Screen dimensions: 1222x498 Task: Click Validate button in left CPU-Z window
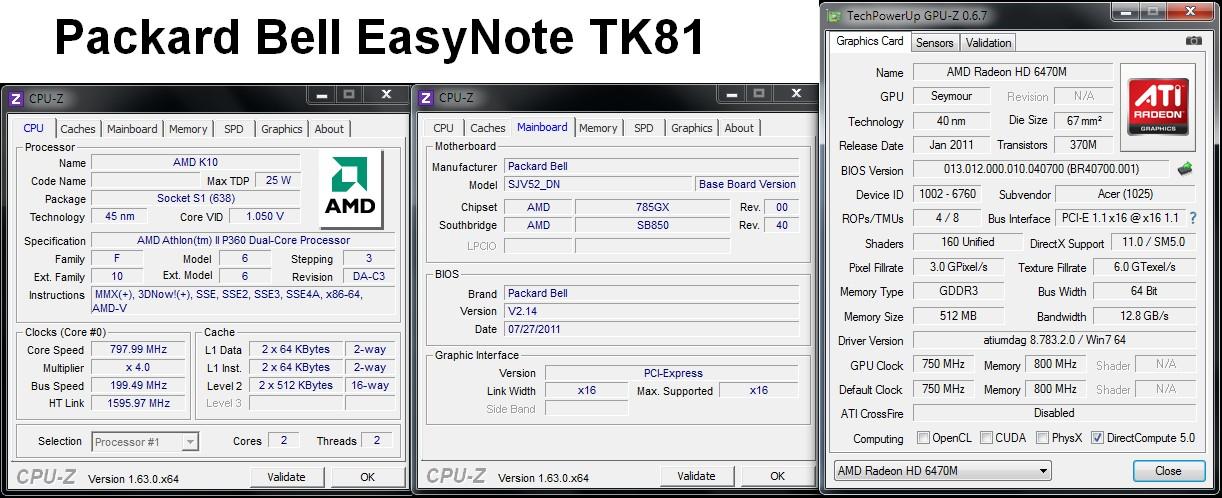(x=286, y=477)
